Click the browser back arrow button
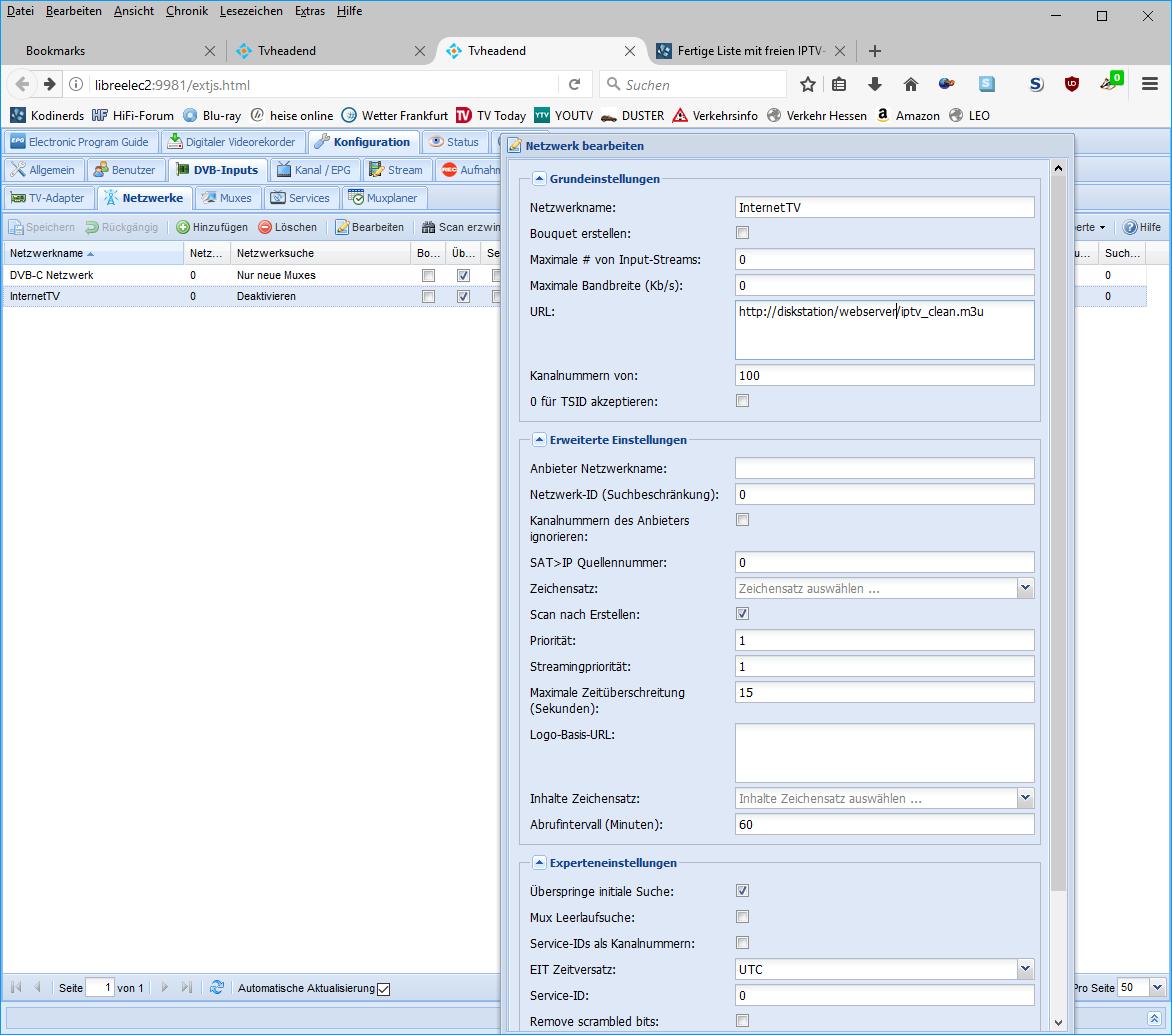Screen dimensions: 1172x1035 [x=22, y=84]
